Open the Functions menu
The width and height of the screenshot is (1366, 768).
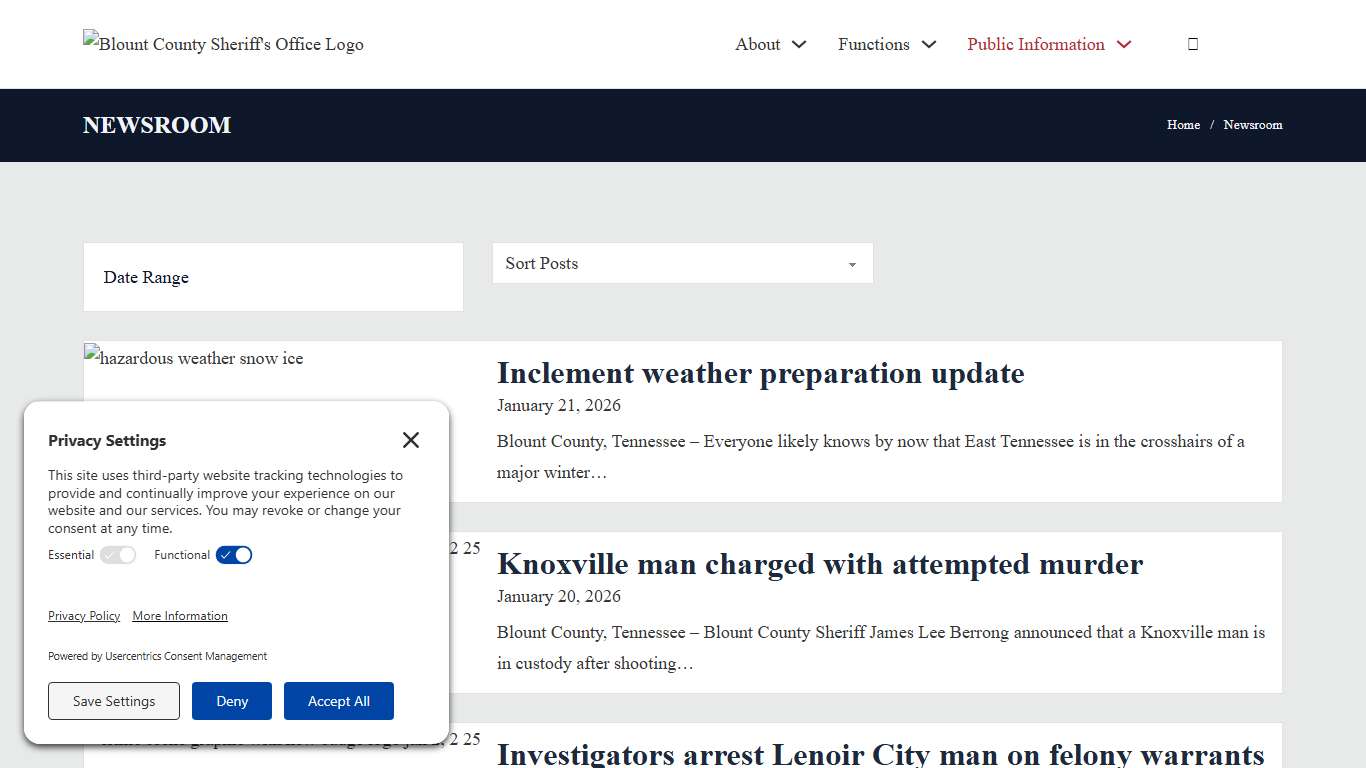[872, 44]
